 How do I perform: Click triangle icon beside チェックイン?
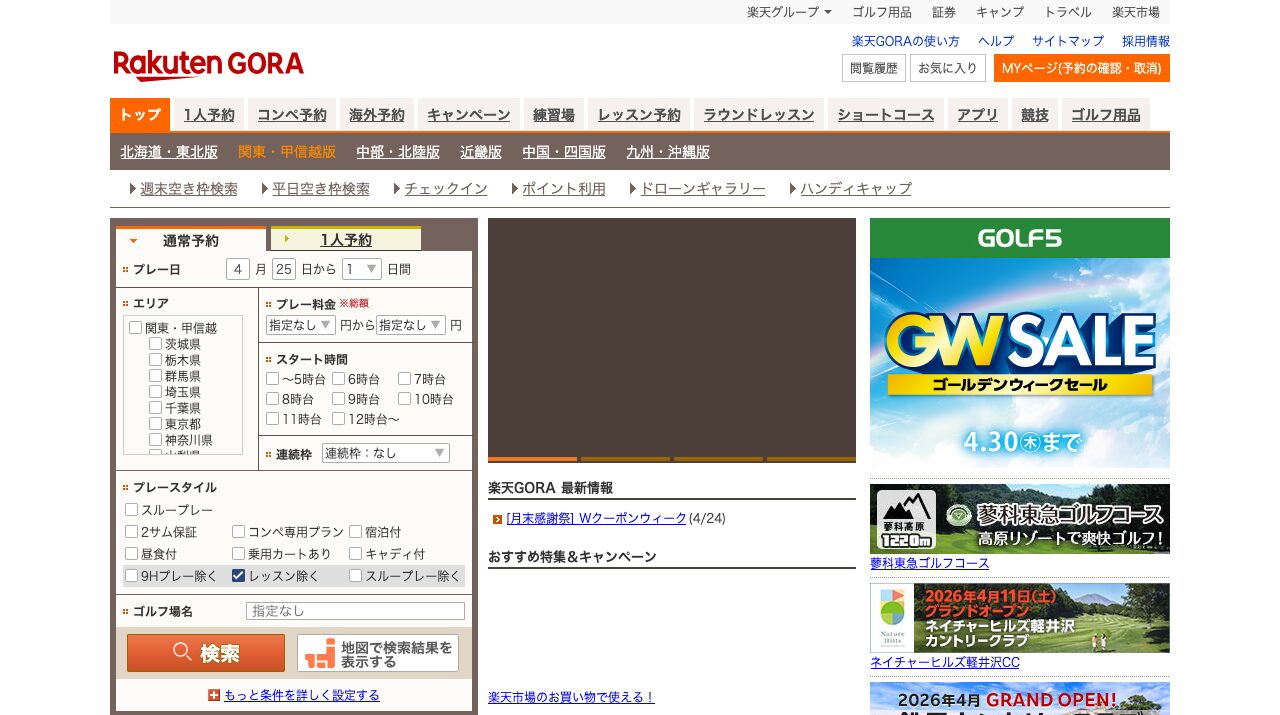pyautogui.click(x=397, y=188)
